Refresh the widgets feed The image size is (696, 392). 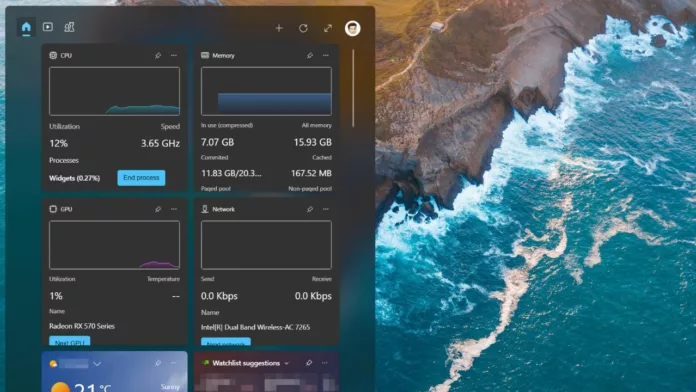[303, 28]
